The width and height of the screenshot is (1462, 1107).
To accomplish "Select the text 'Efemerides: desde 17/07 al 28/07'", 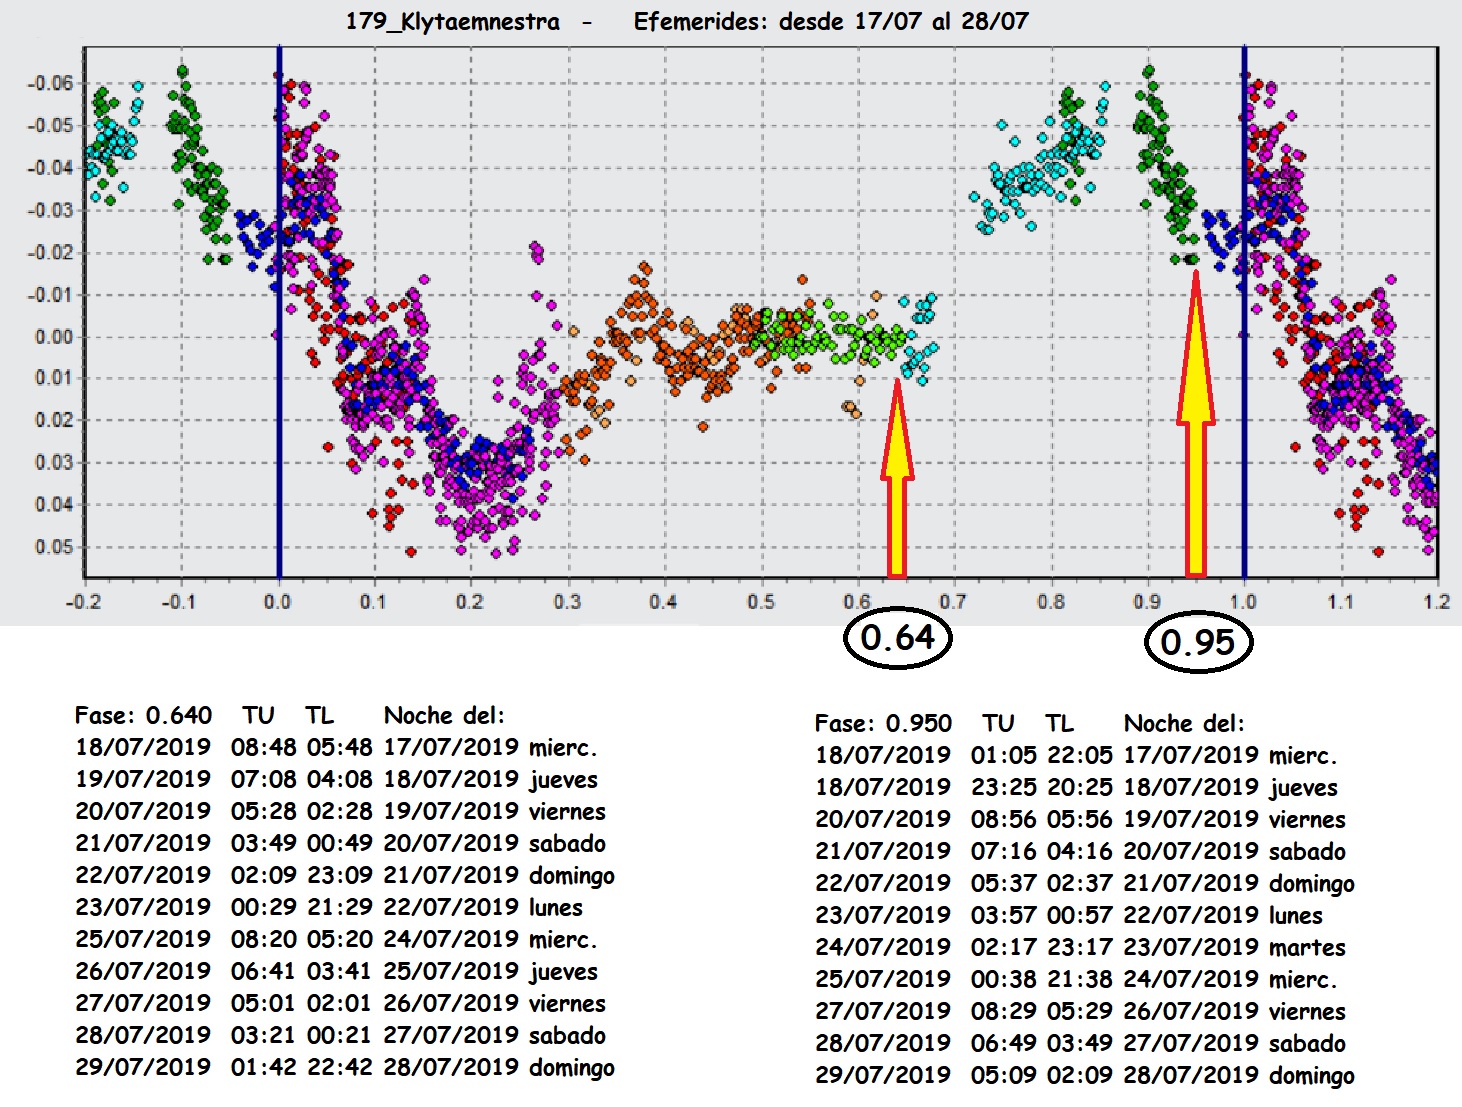I will (831, 21).
